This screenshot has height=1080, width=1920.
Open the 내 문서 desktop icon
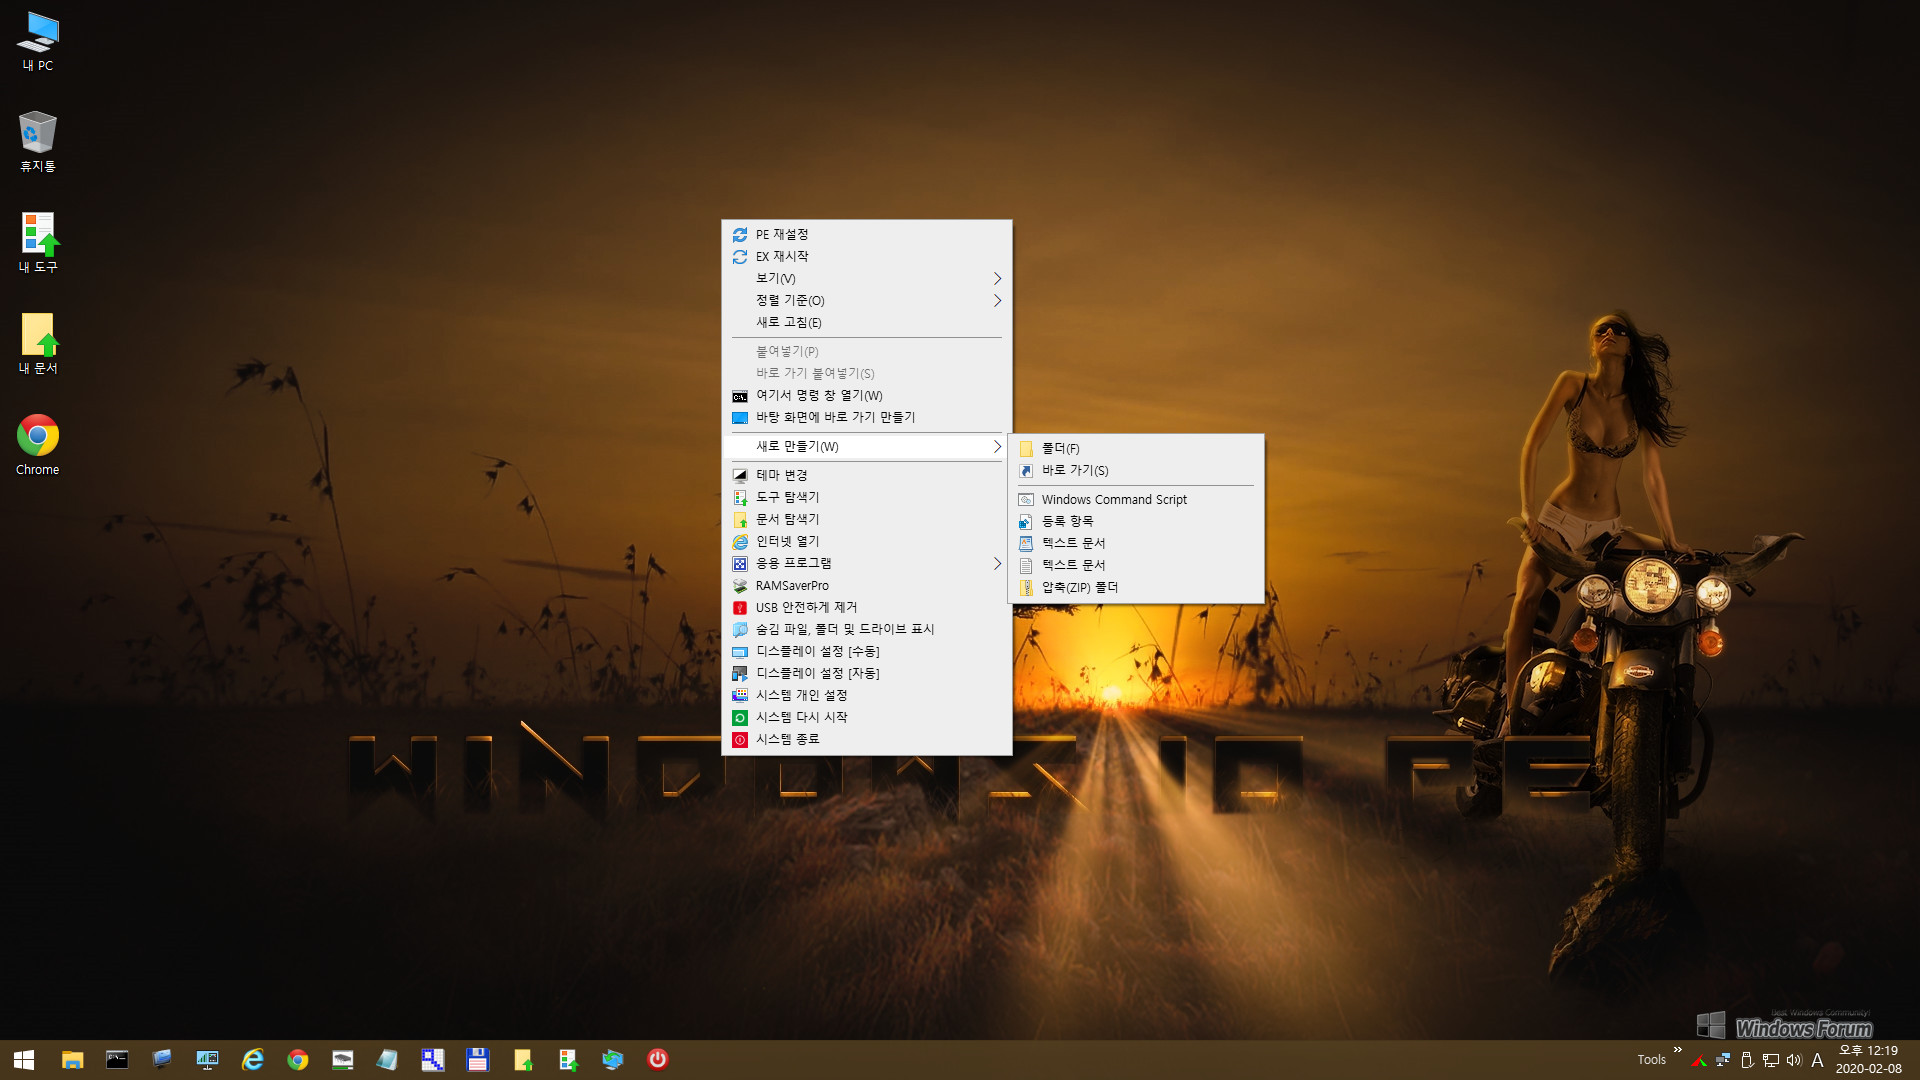point(38,344)
